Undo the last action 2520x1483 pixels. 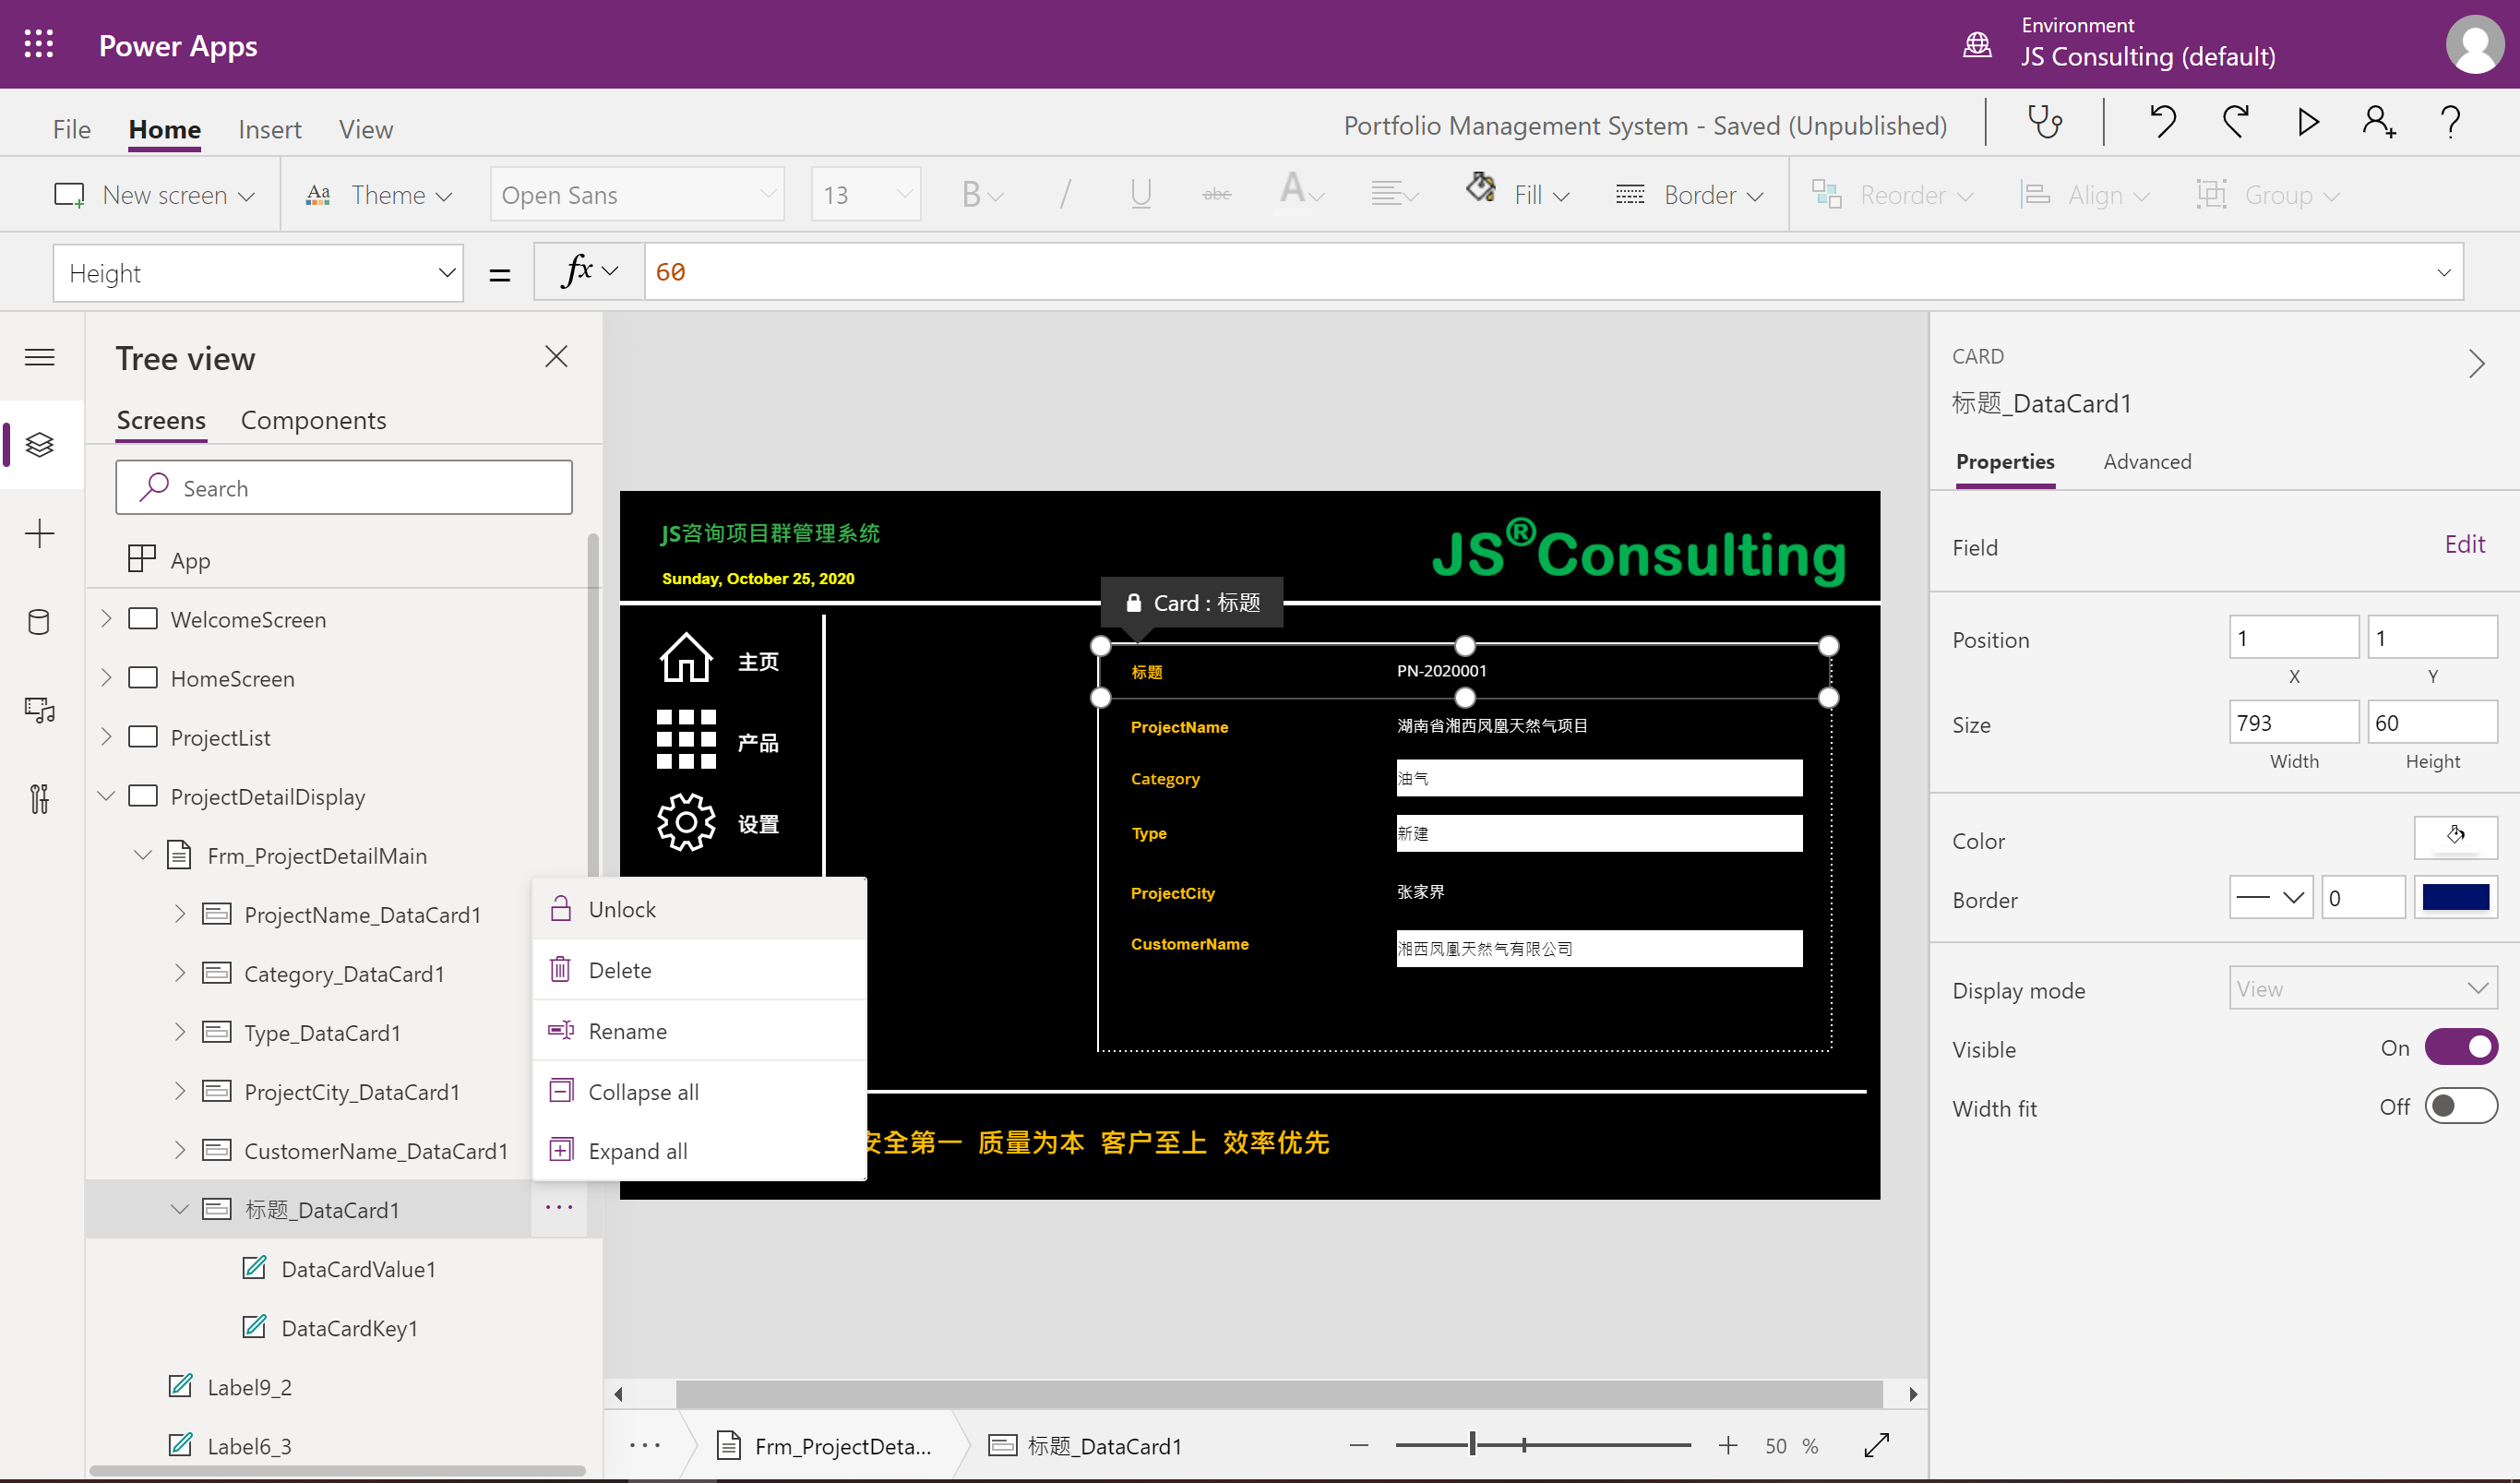(x=2162, y=123)
